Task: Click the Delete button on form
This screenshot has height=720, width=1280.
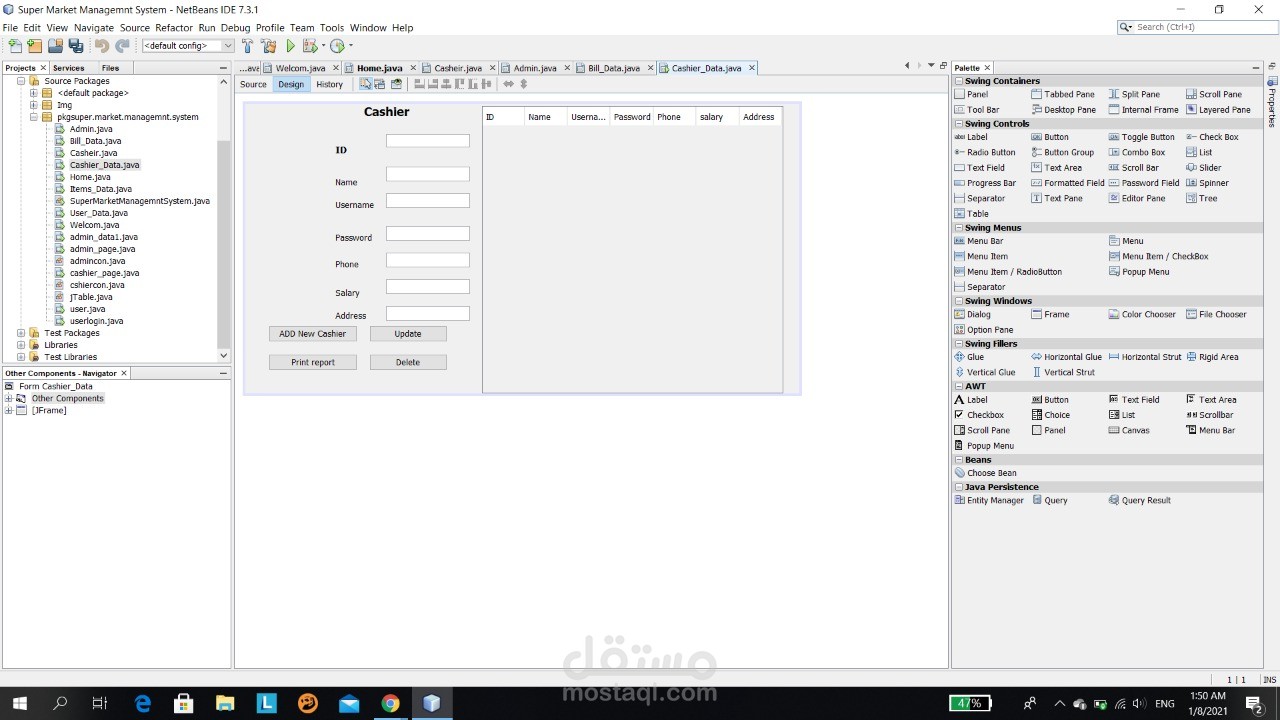Action: (408, 362)
